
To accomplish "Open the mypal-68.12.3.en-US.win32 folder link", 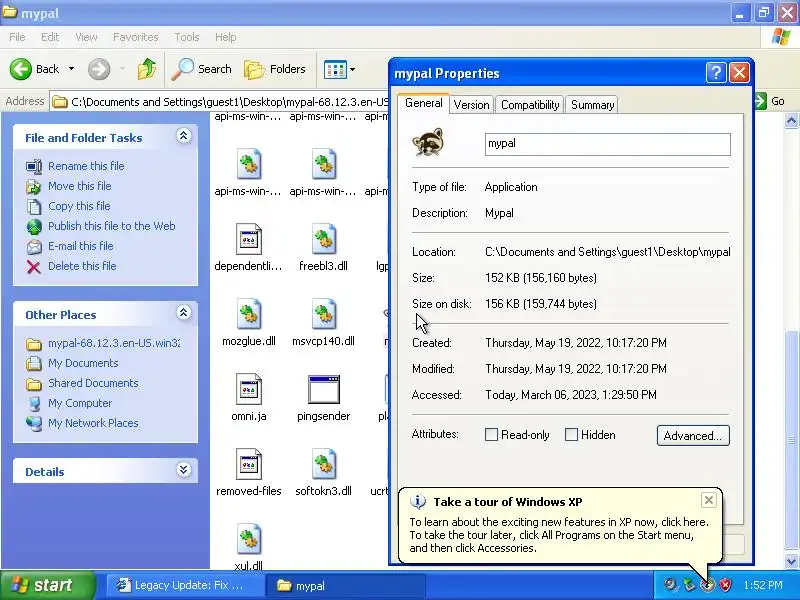I will tap(114, 343).
